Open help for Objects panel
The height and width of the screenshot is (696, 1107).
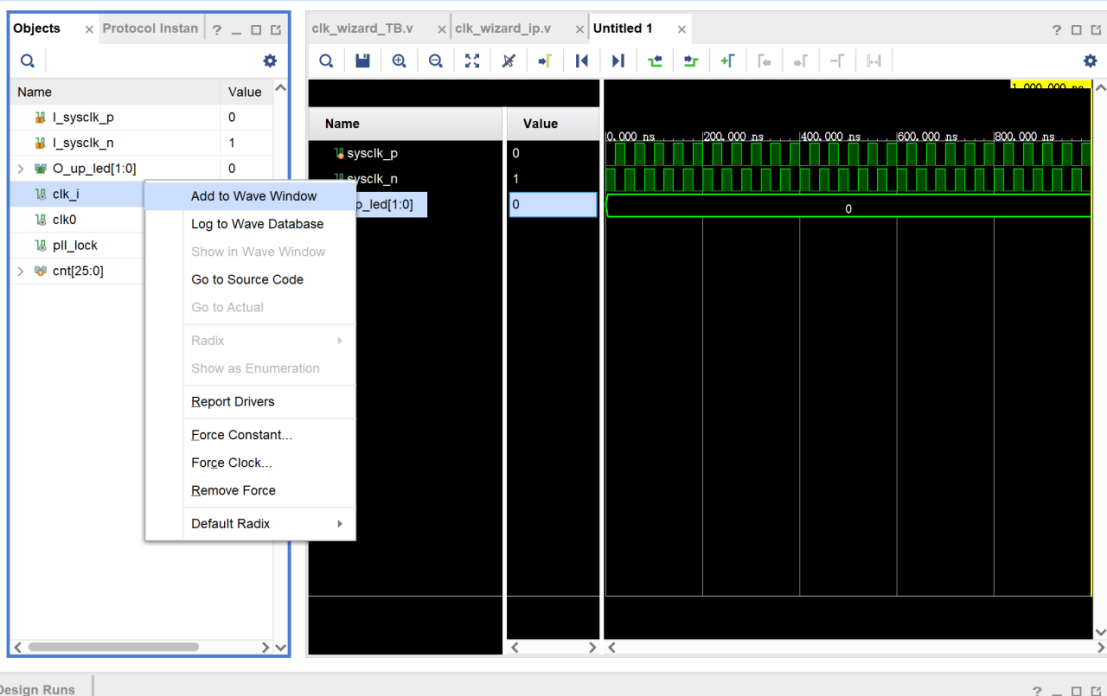[x=217, y=30]
